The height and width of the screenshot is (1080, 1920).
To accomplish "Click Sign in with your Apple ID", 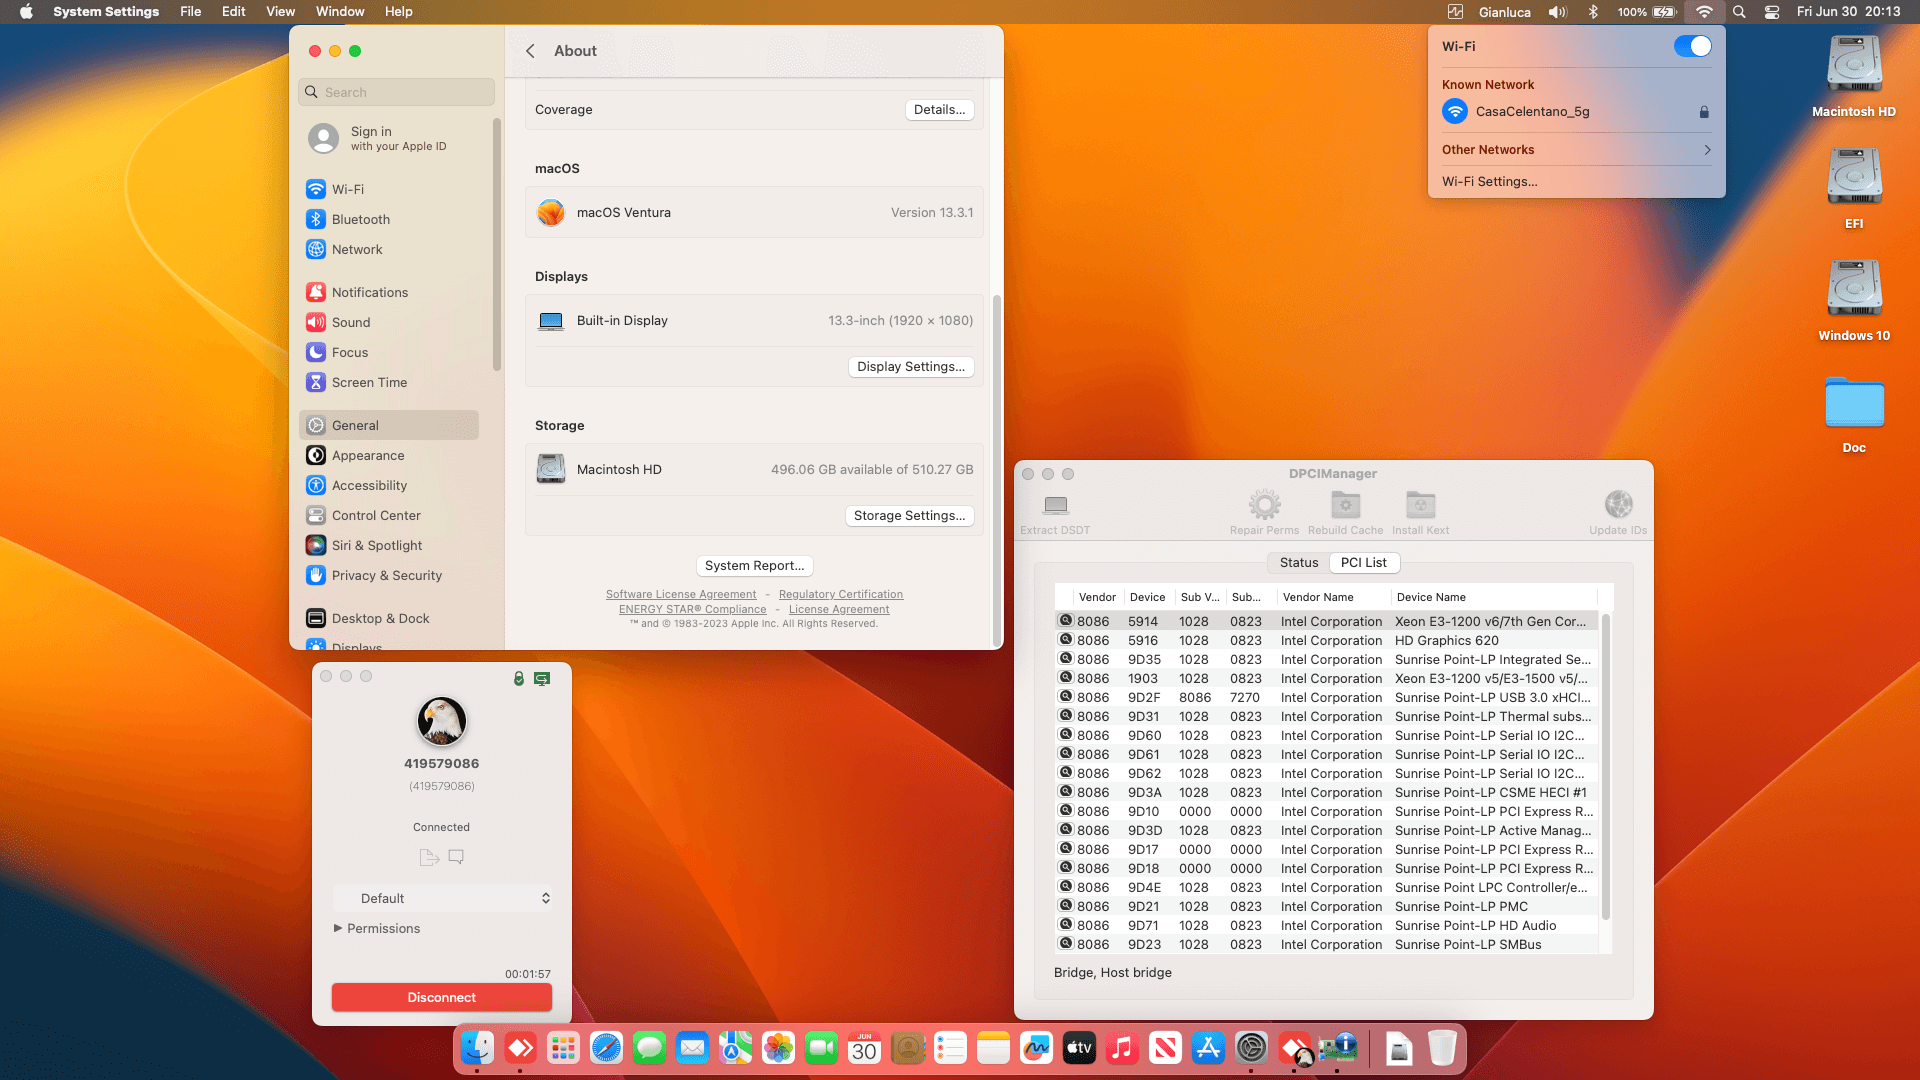I will [x=388, y=138].
